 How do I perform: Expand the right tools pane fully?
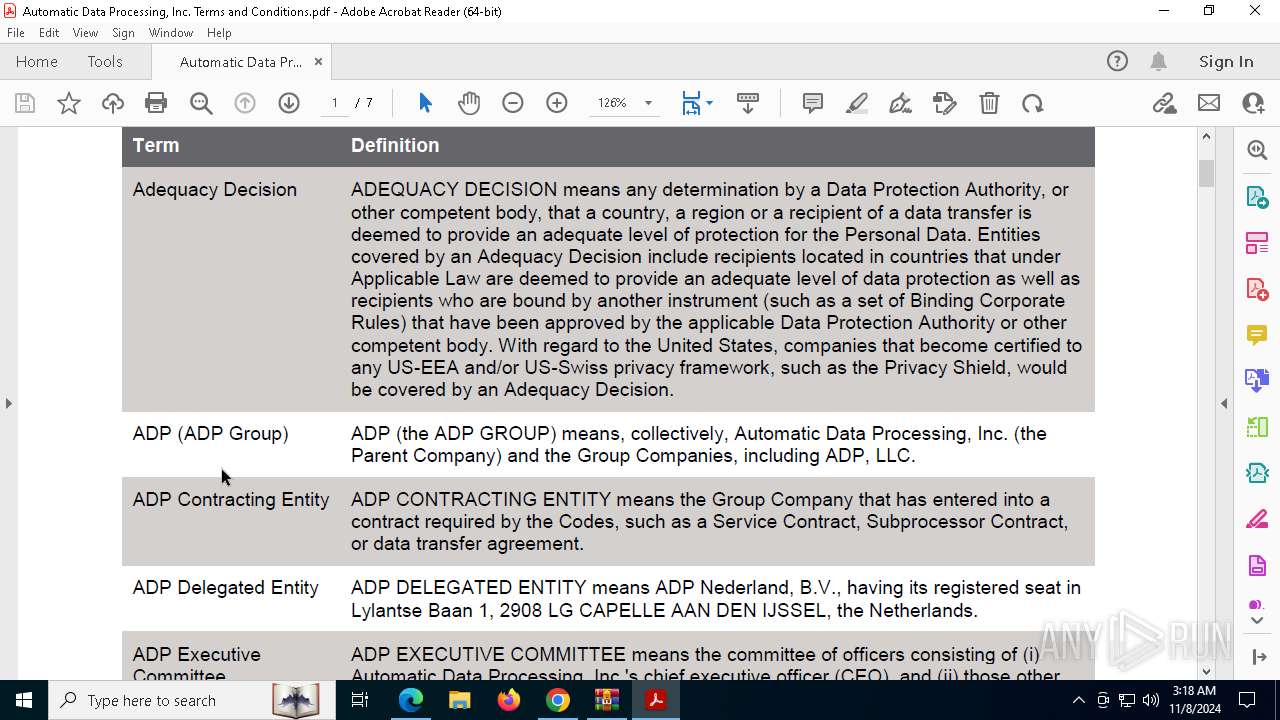point(1258,657)
